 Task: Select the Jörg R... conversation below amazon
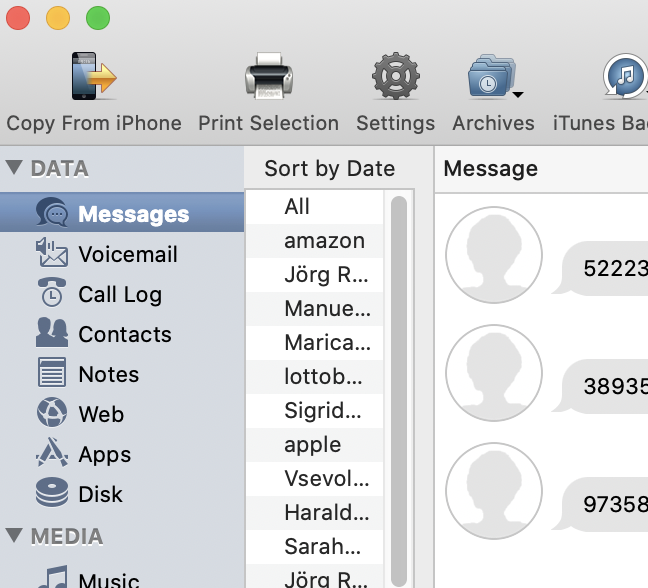point(315,275)
